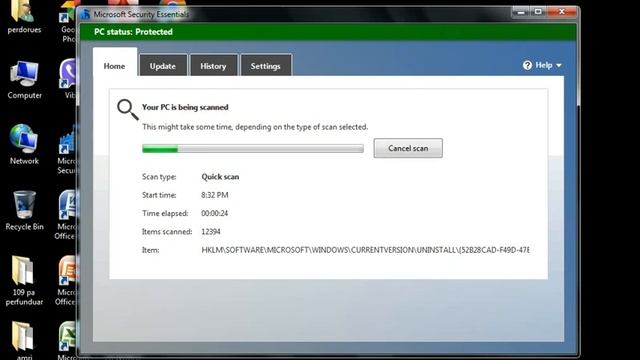Select the Google Photos desktop shortcut

click(x=69, y=22)
